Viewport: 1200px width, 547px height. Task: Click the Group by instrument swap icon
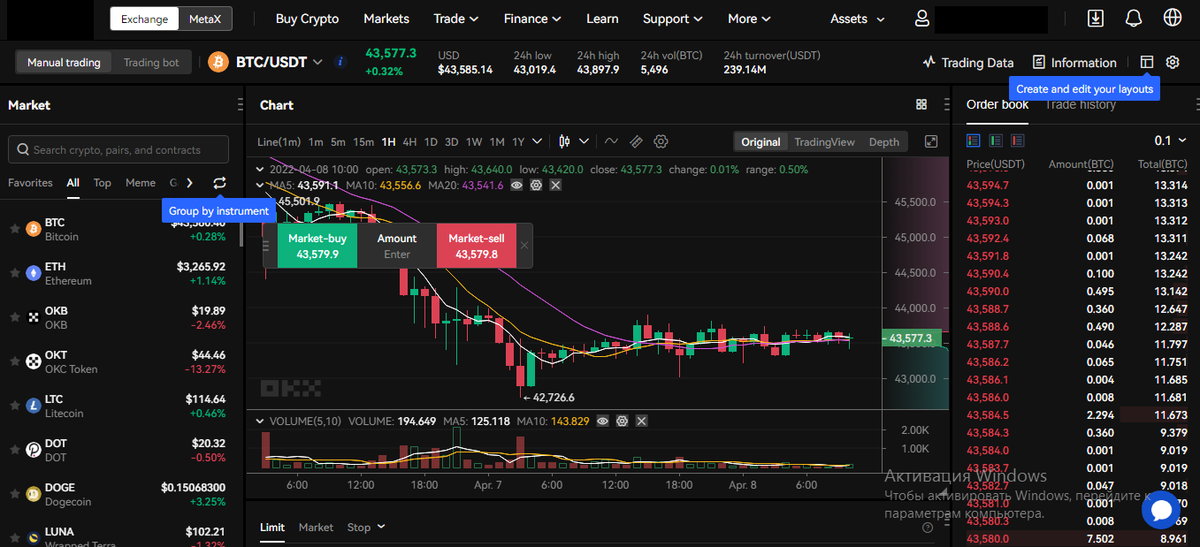point(219,183)
